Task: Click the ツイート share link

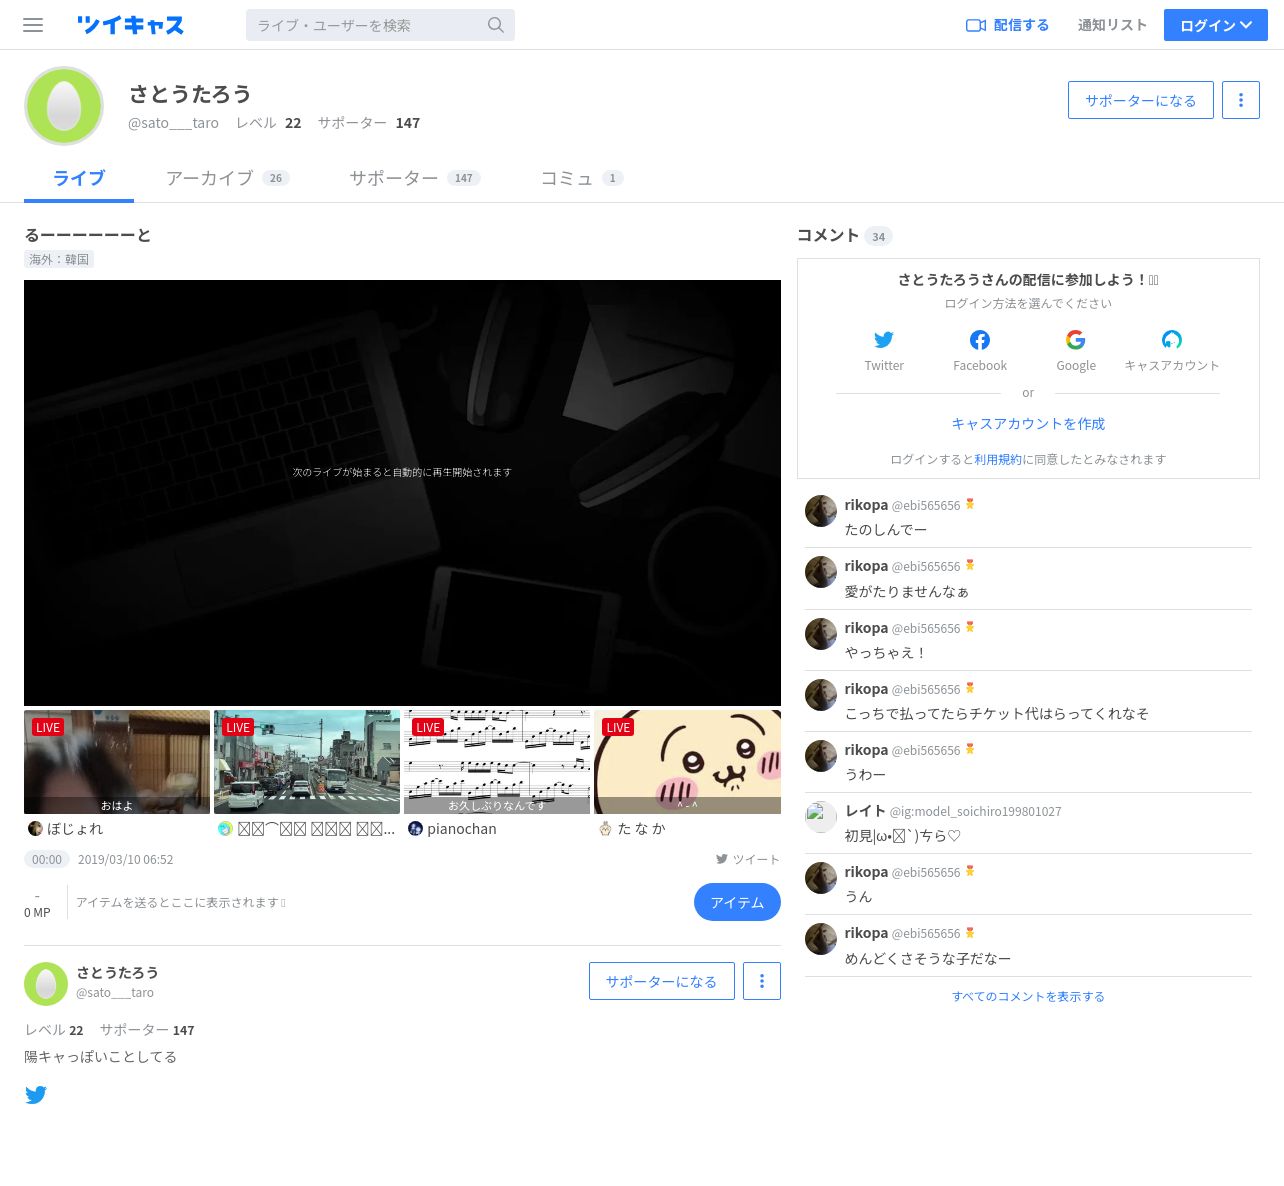Action: coord(747,859)
